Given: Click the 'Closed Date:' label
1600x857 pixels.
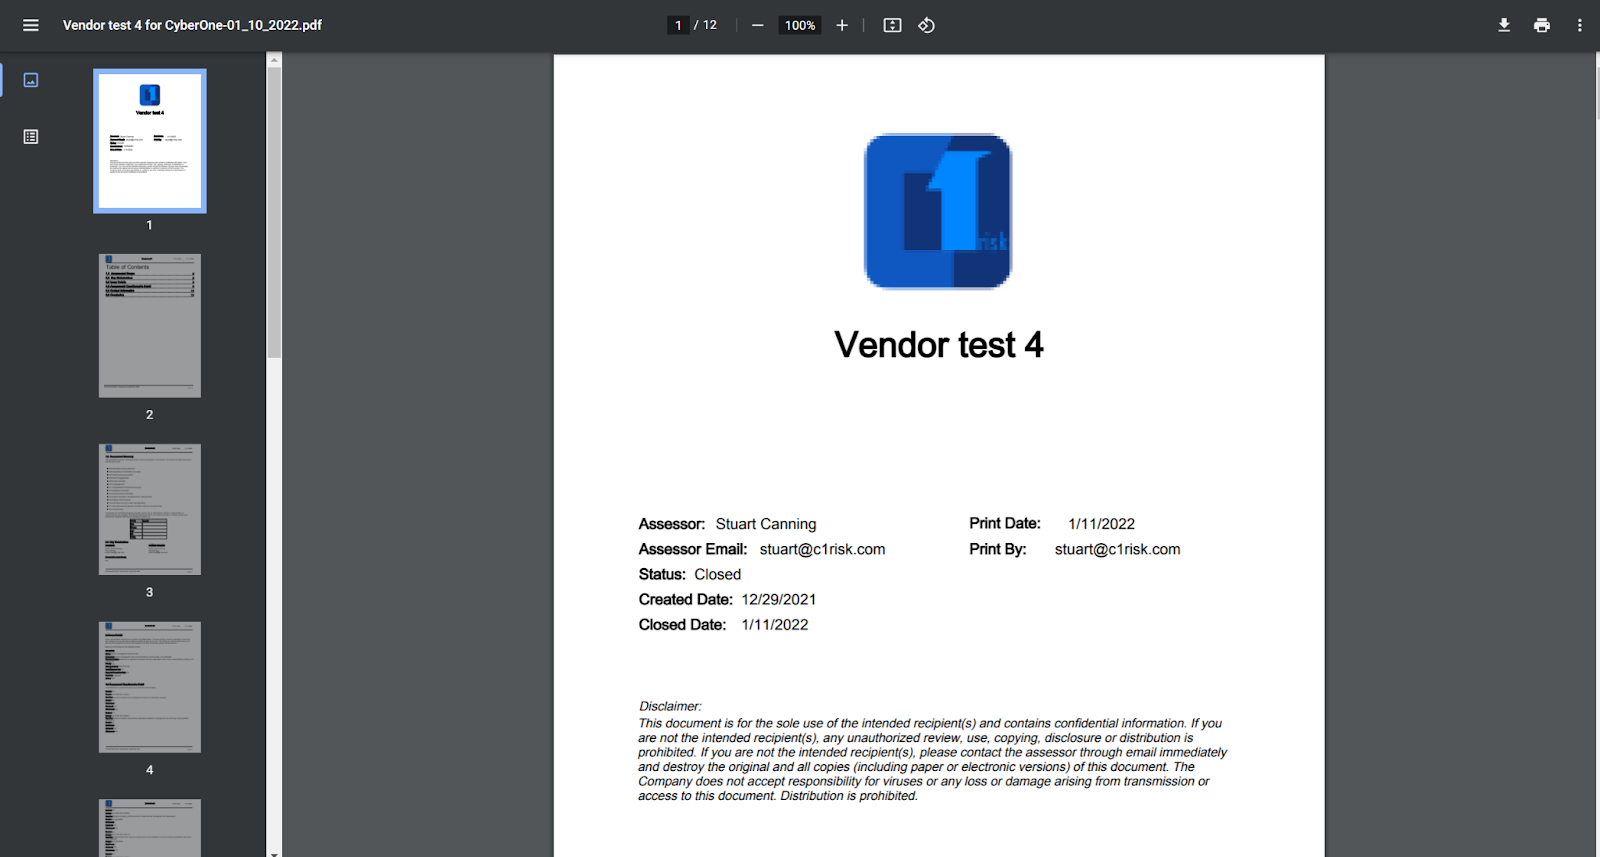Looking at the screenshot, I should point(683,624).
